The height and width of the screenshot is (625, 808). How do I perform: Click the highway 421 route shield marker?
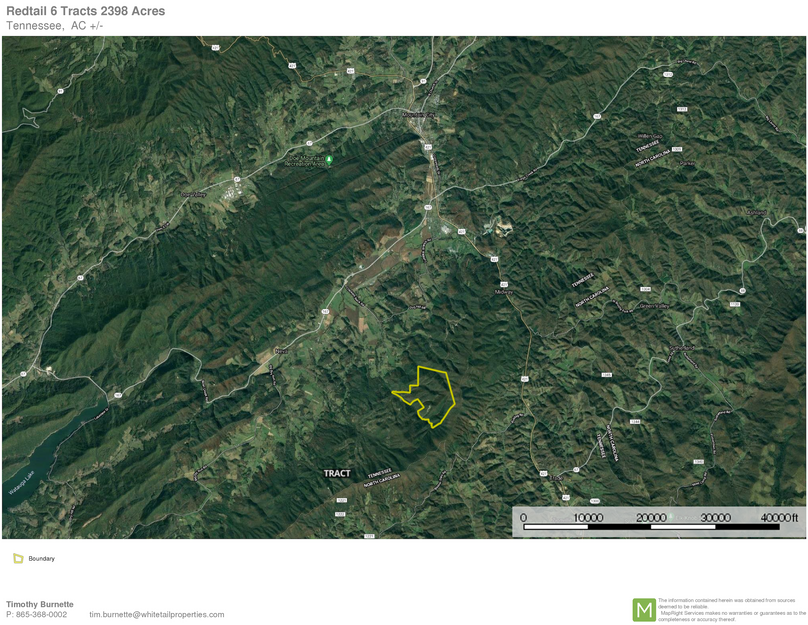[427, 146]
